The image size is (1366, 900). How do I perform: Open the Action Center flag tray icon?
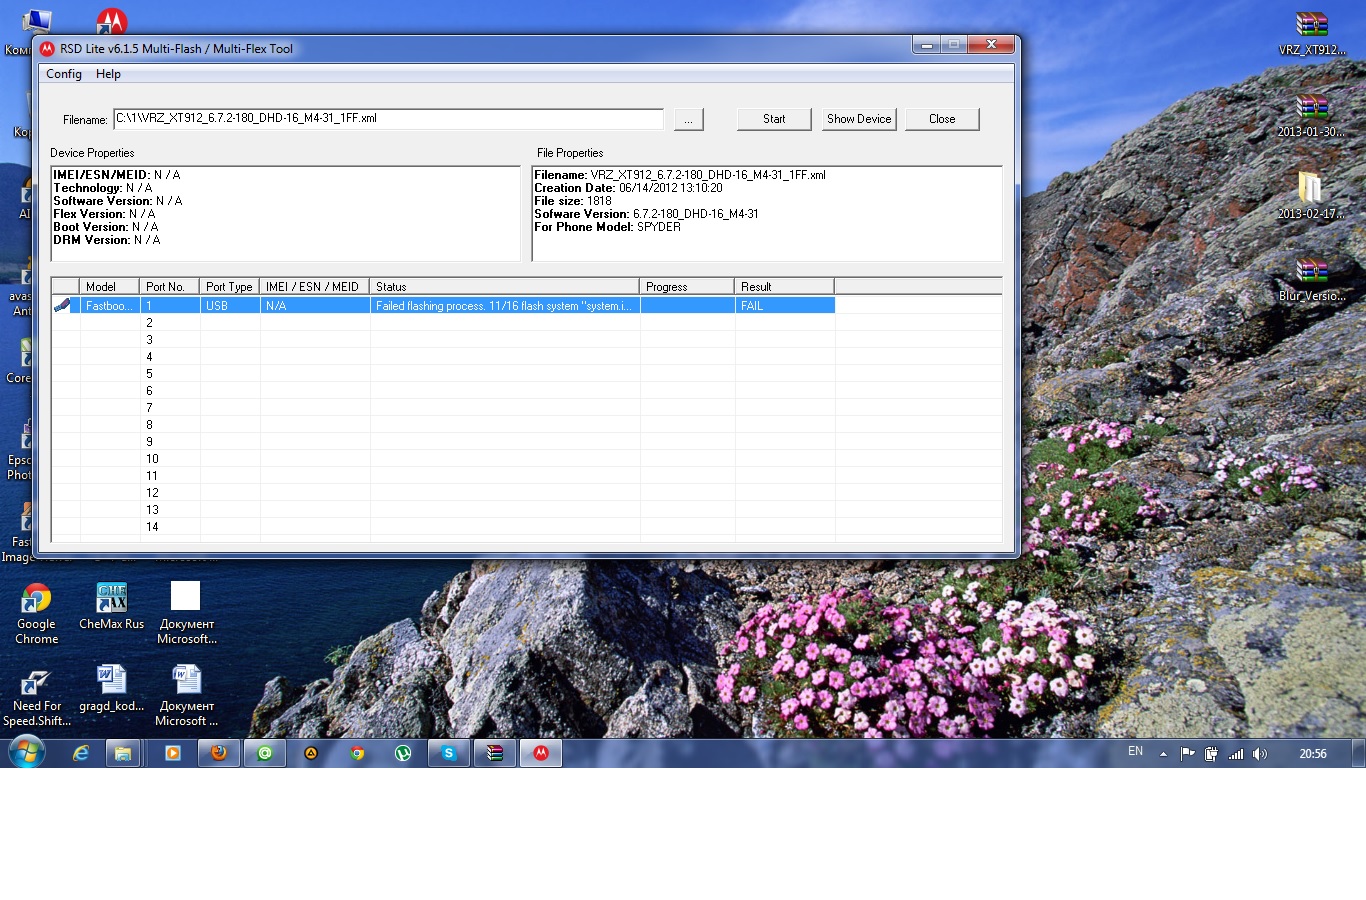[x=1187, y=754]
